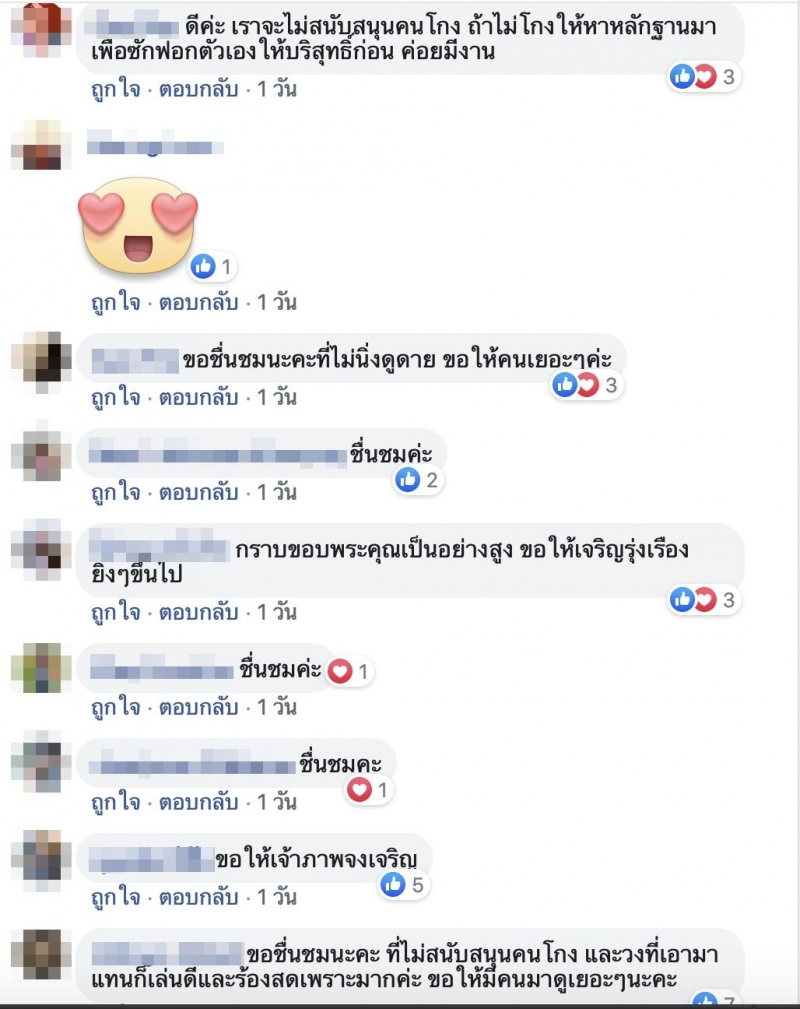Open reactions on 'กราบขอบพระคุณ' comment
800x1009 pixels.
coord(703,600)
